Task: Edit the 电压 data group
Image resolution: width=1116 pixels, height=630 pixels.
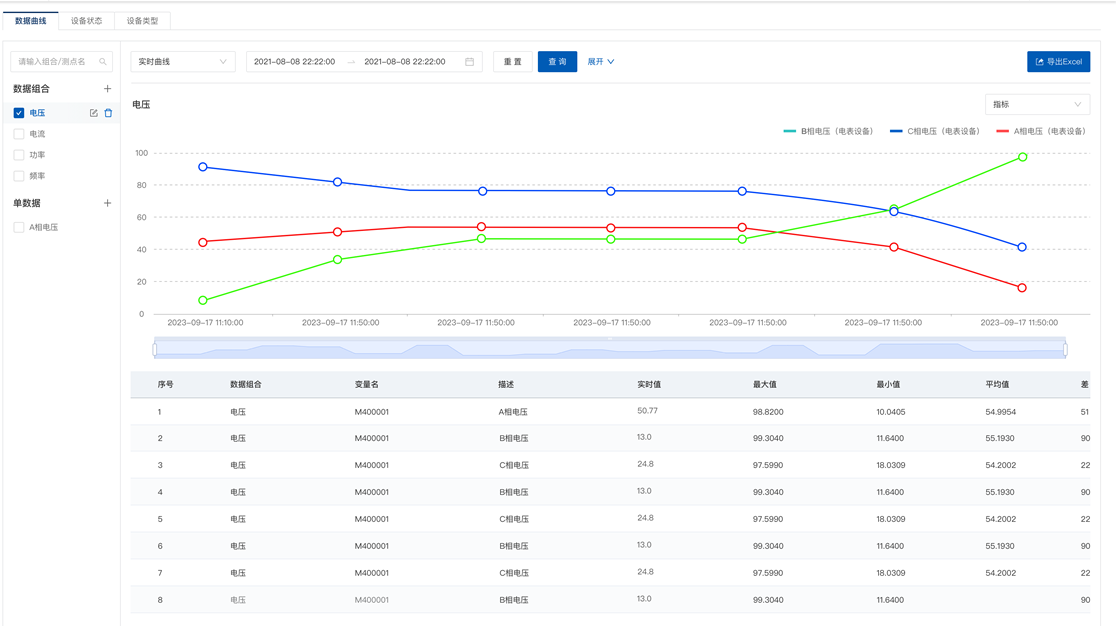Action: tap(94, 113)
